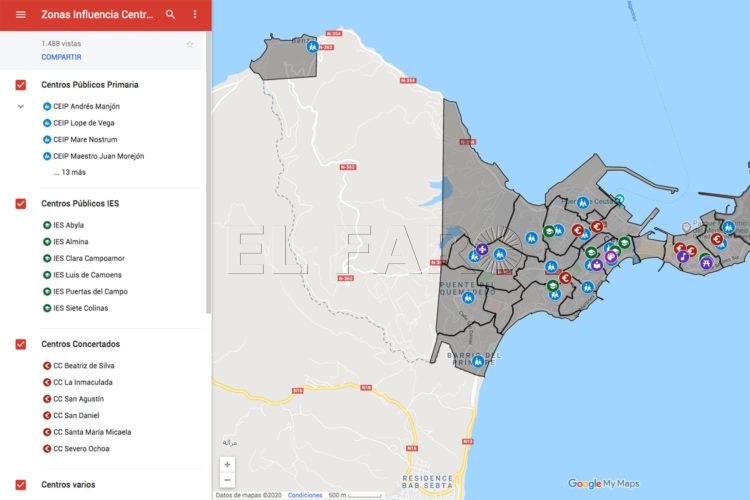Uncheck the Centros Públicos Primaria layer
The image size is (750, 500).
click(21, 85)
